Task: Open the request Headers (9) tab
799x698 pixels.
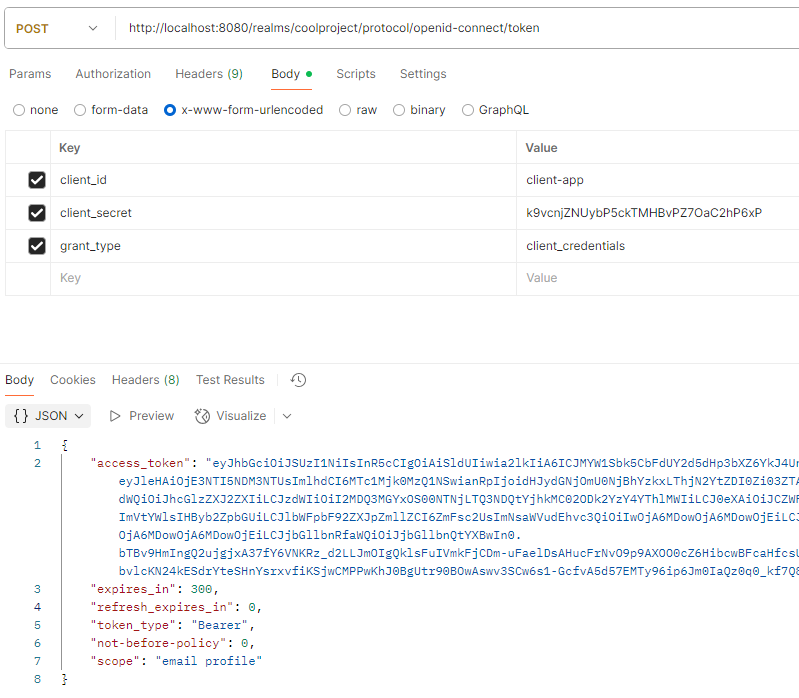Action: pyautogui.click(x=209, y=74)
